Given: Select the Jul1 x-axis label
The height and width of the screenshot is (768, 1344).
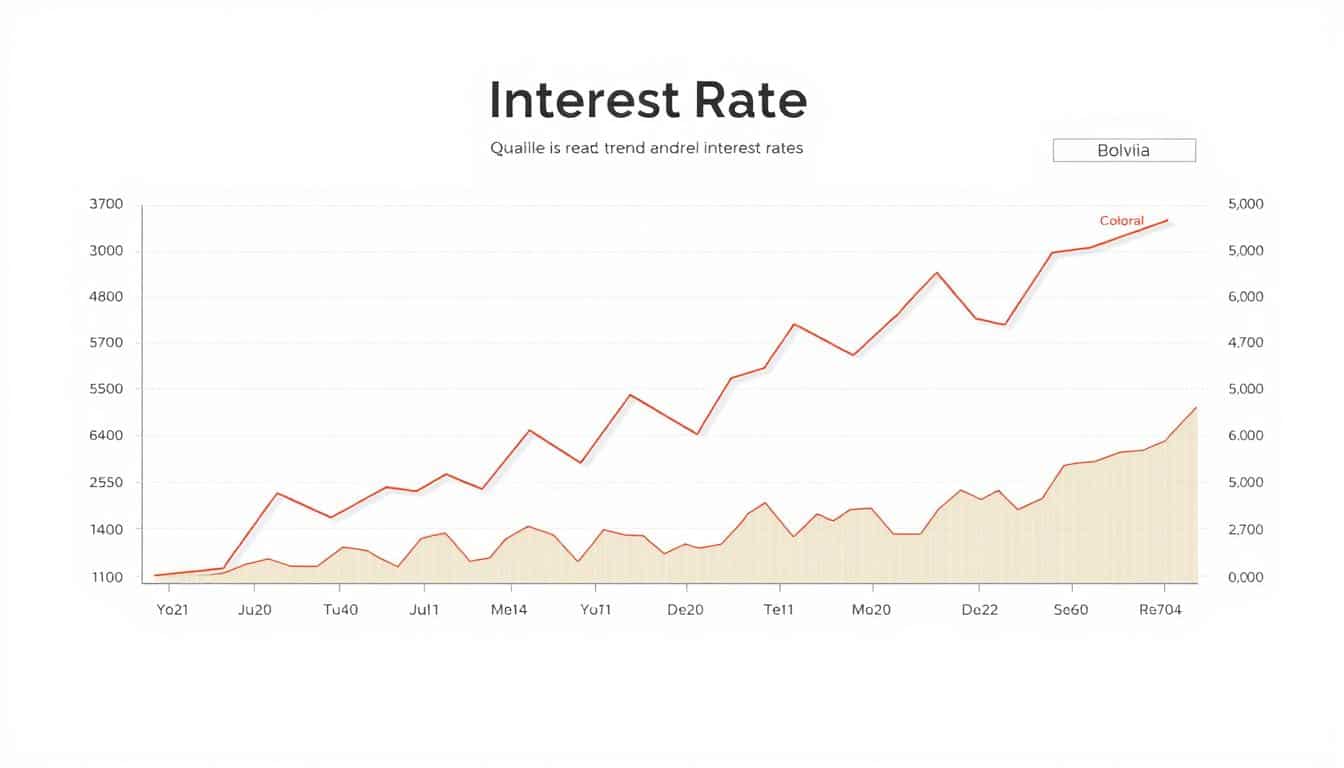Looking at the screenshot, I should pyautogui.click(x=424, y=609).
